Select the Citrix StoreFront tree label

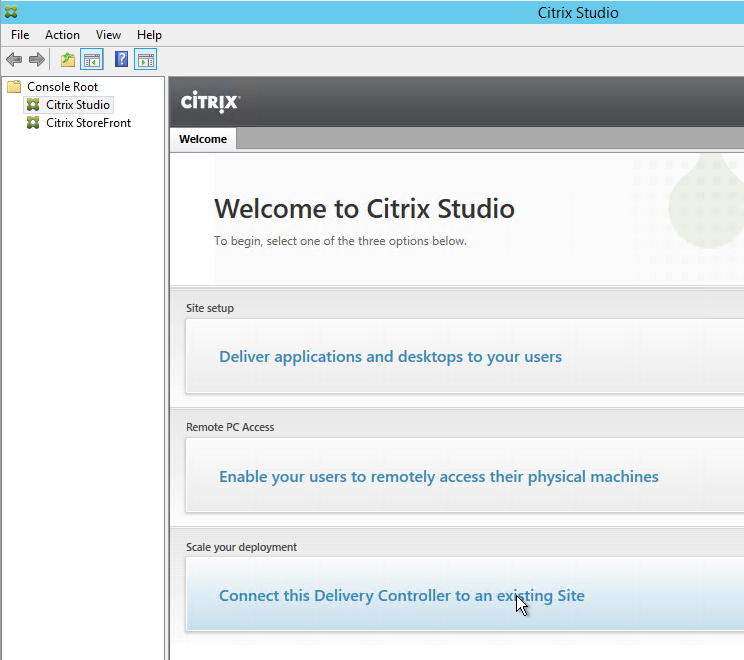pos(88,123)
